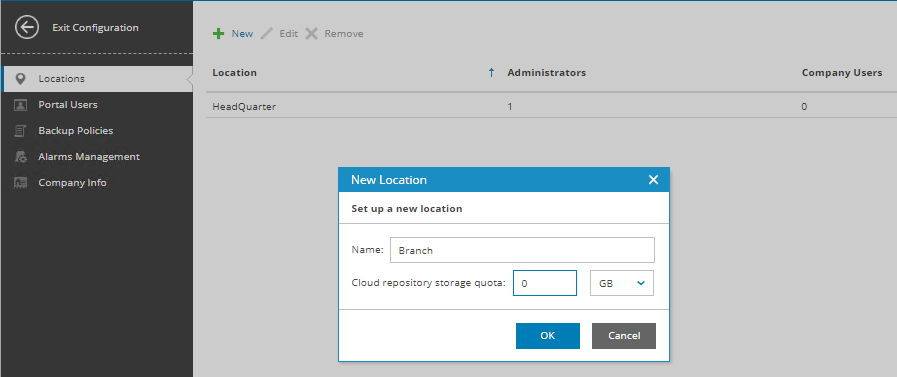Focus the storage quota number field
Image resolution: width=897 pixels, height=377 pixels.
(x=545, y=283)
